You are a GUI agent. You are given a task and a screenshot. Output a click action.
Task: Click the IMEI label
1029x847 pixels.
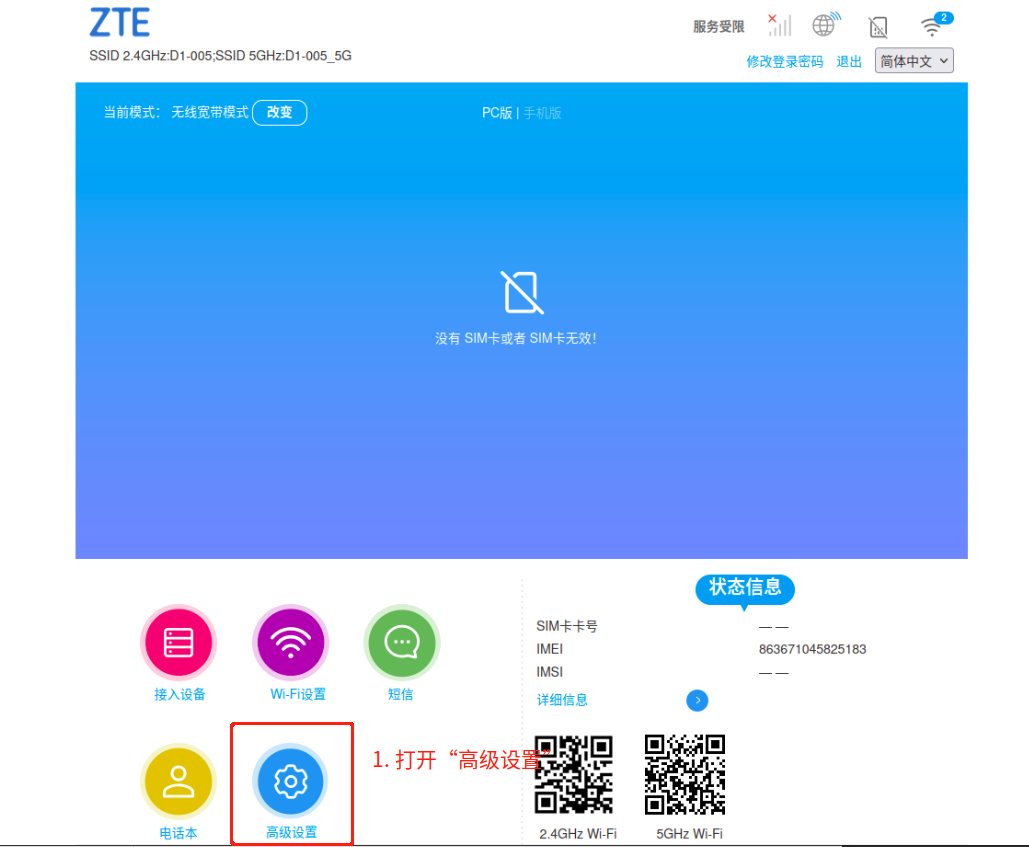pos(549,649)
